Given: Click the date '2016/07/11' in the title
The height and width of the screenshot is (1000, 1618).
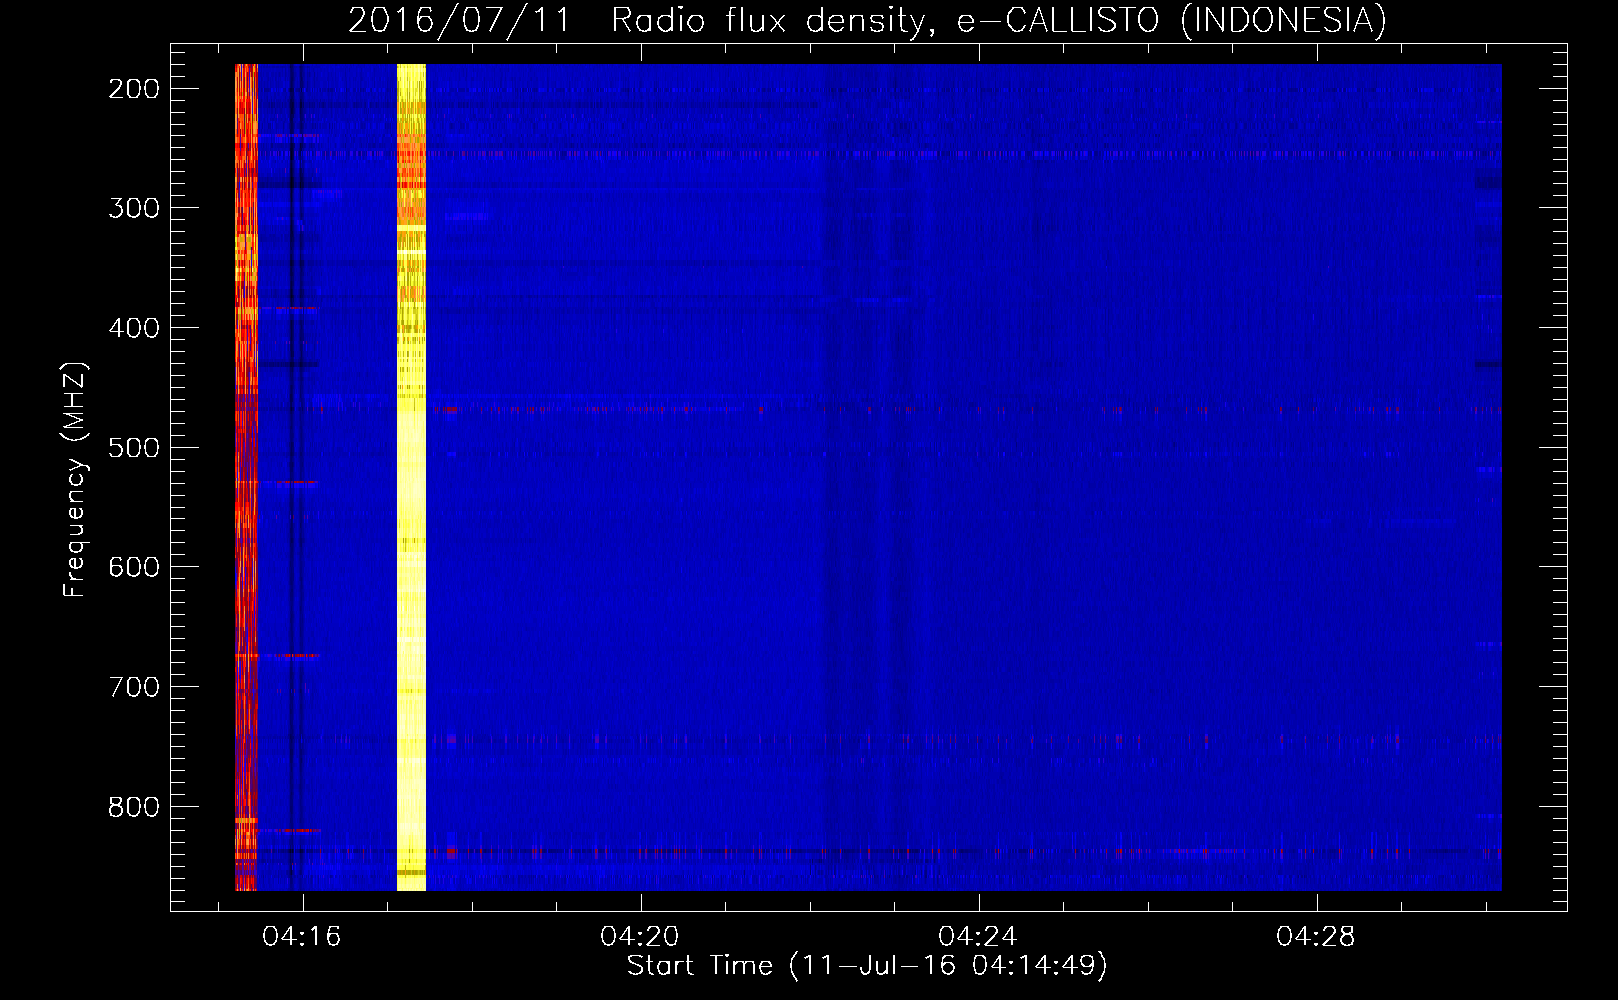Looking at the screenshot, I should (x=459, y=20).
